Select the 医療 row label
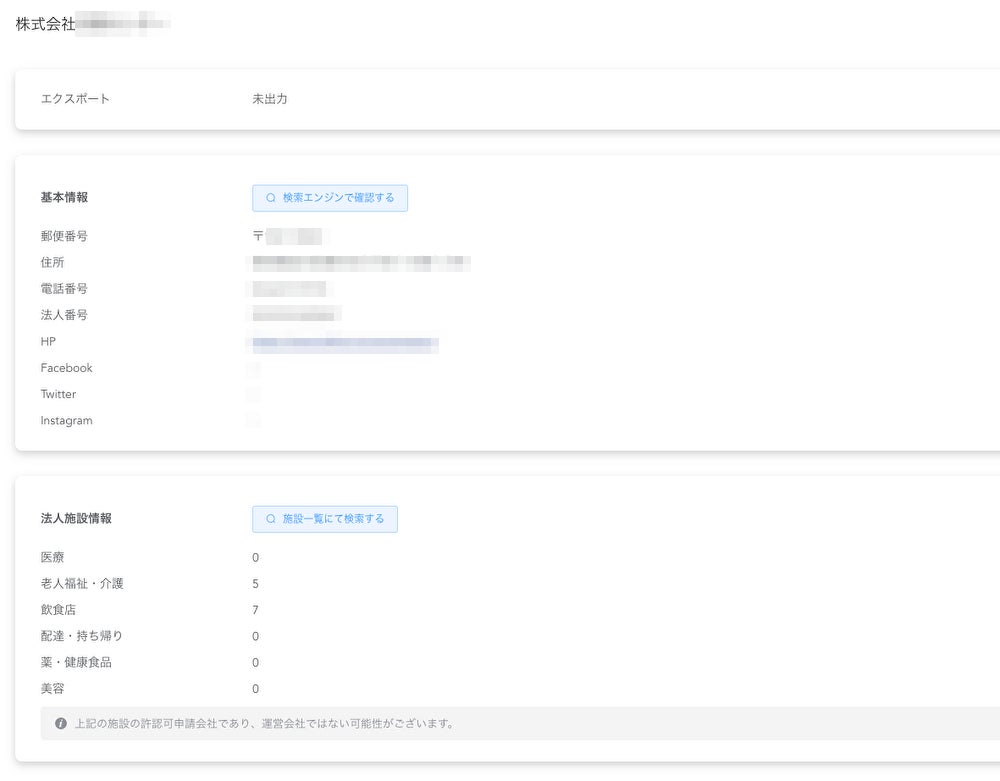The height and width of the screenshot is (781, 1000). coord(52,557)
